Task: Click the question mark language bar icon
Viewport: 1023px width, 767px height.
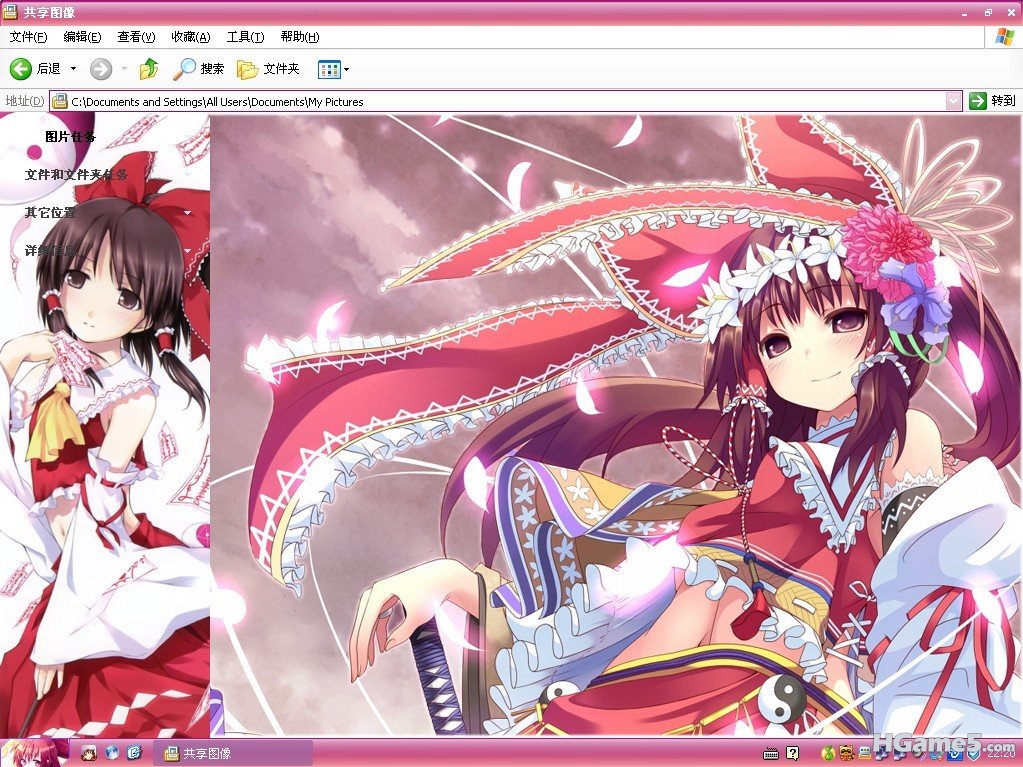Action: [793, 754]
